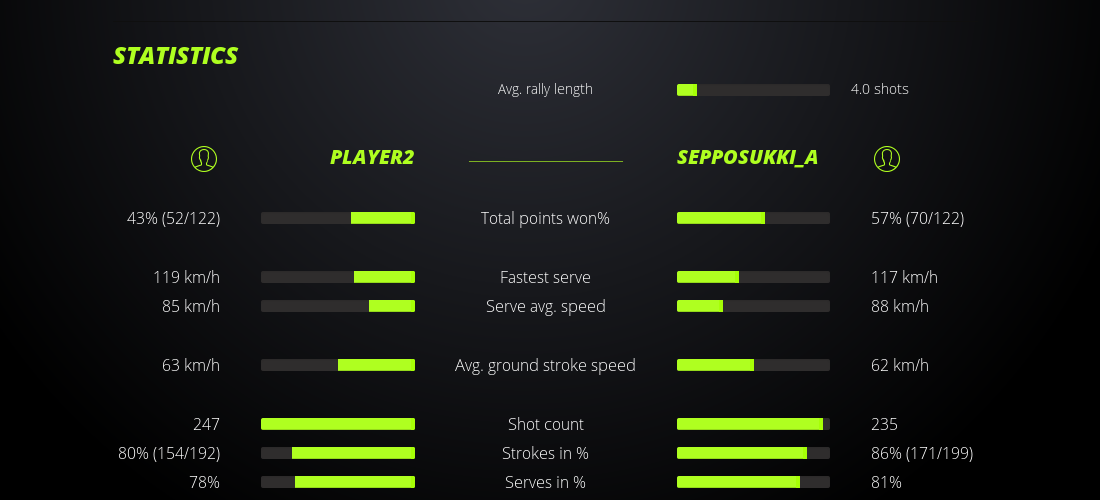Click the 4.0 shots value
Viewport: 1100px width, 500px height.
click(879, 89)
